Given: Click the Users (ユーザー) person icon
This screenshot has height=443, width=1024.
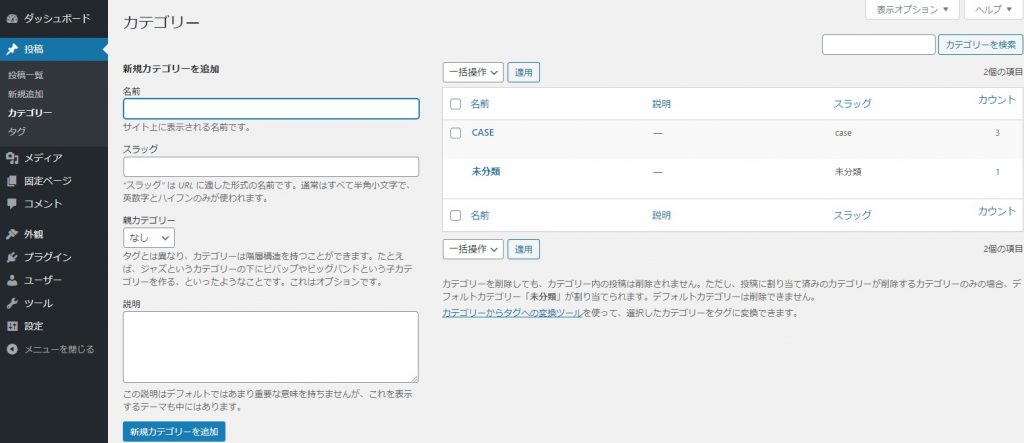Looking at the screenshot, I should click(12, 280).
